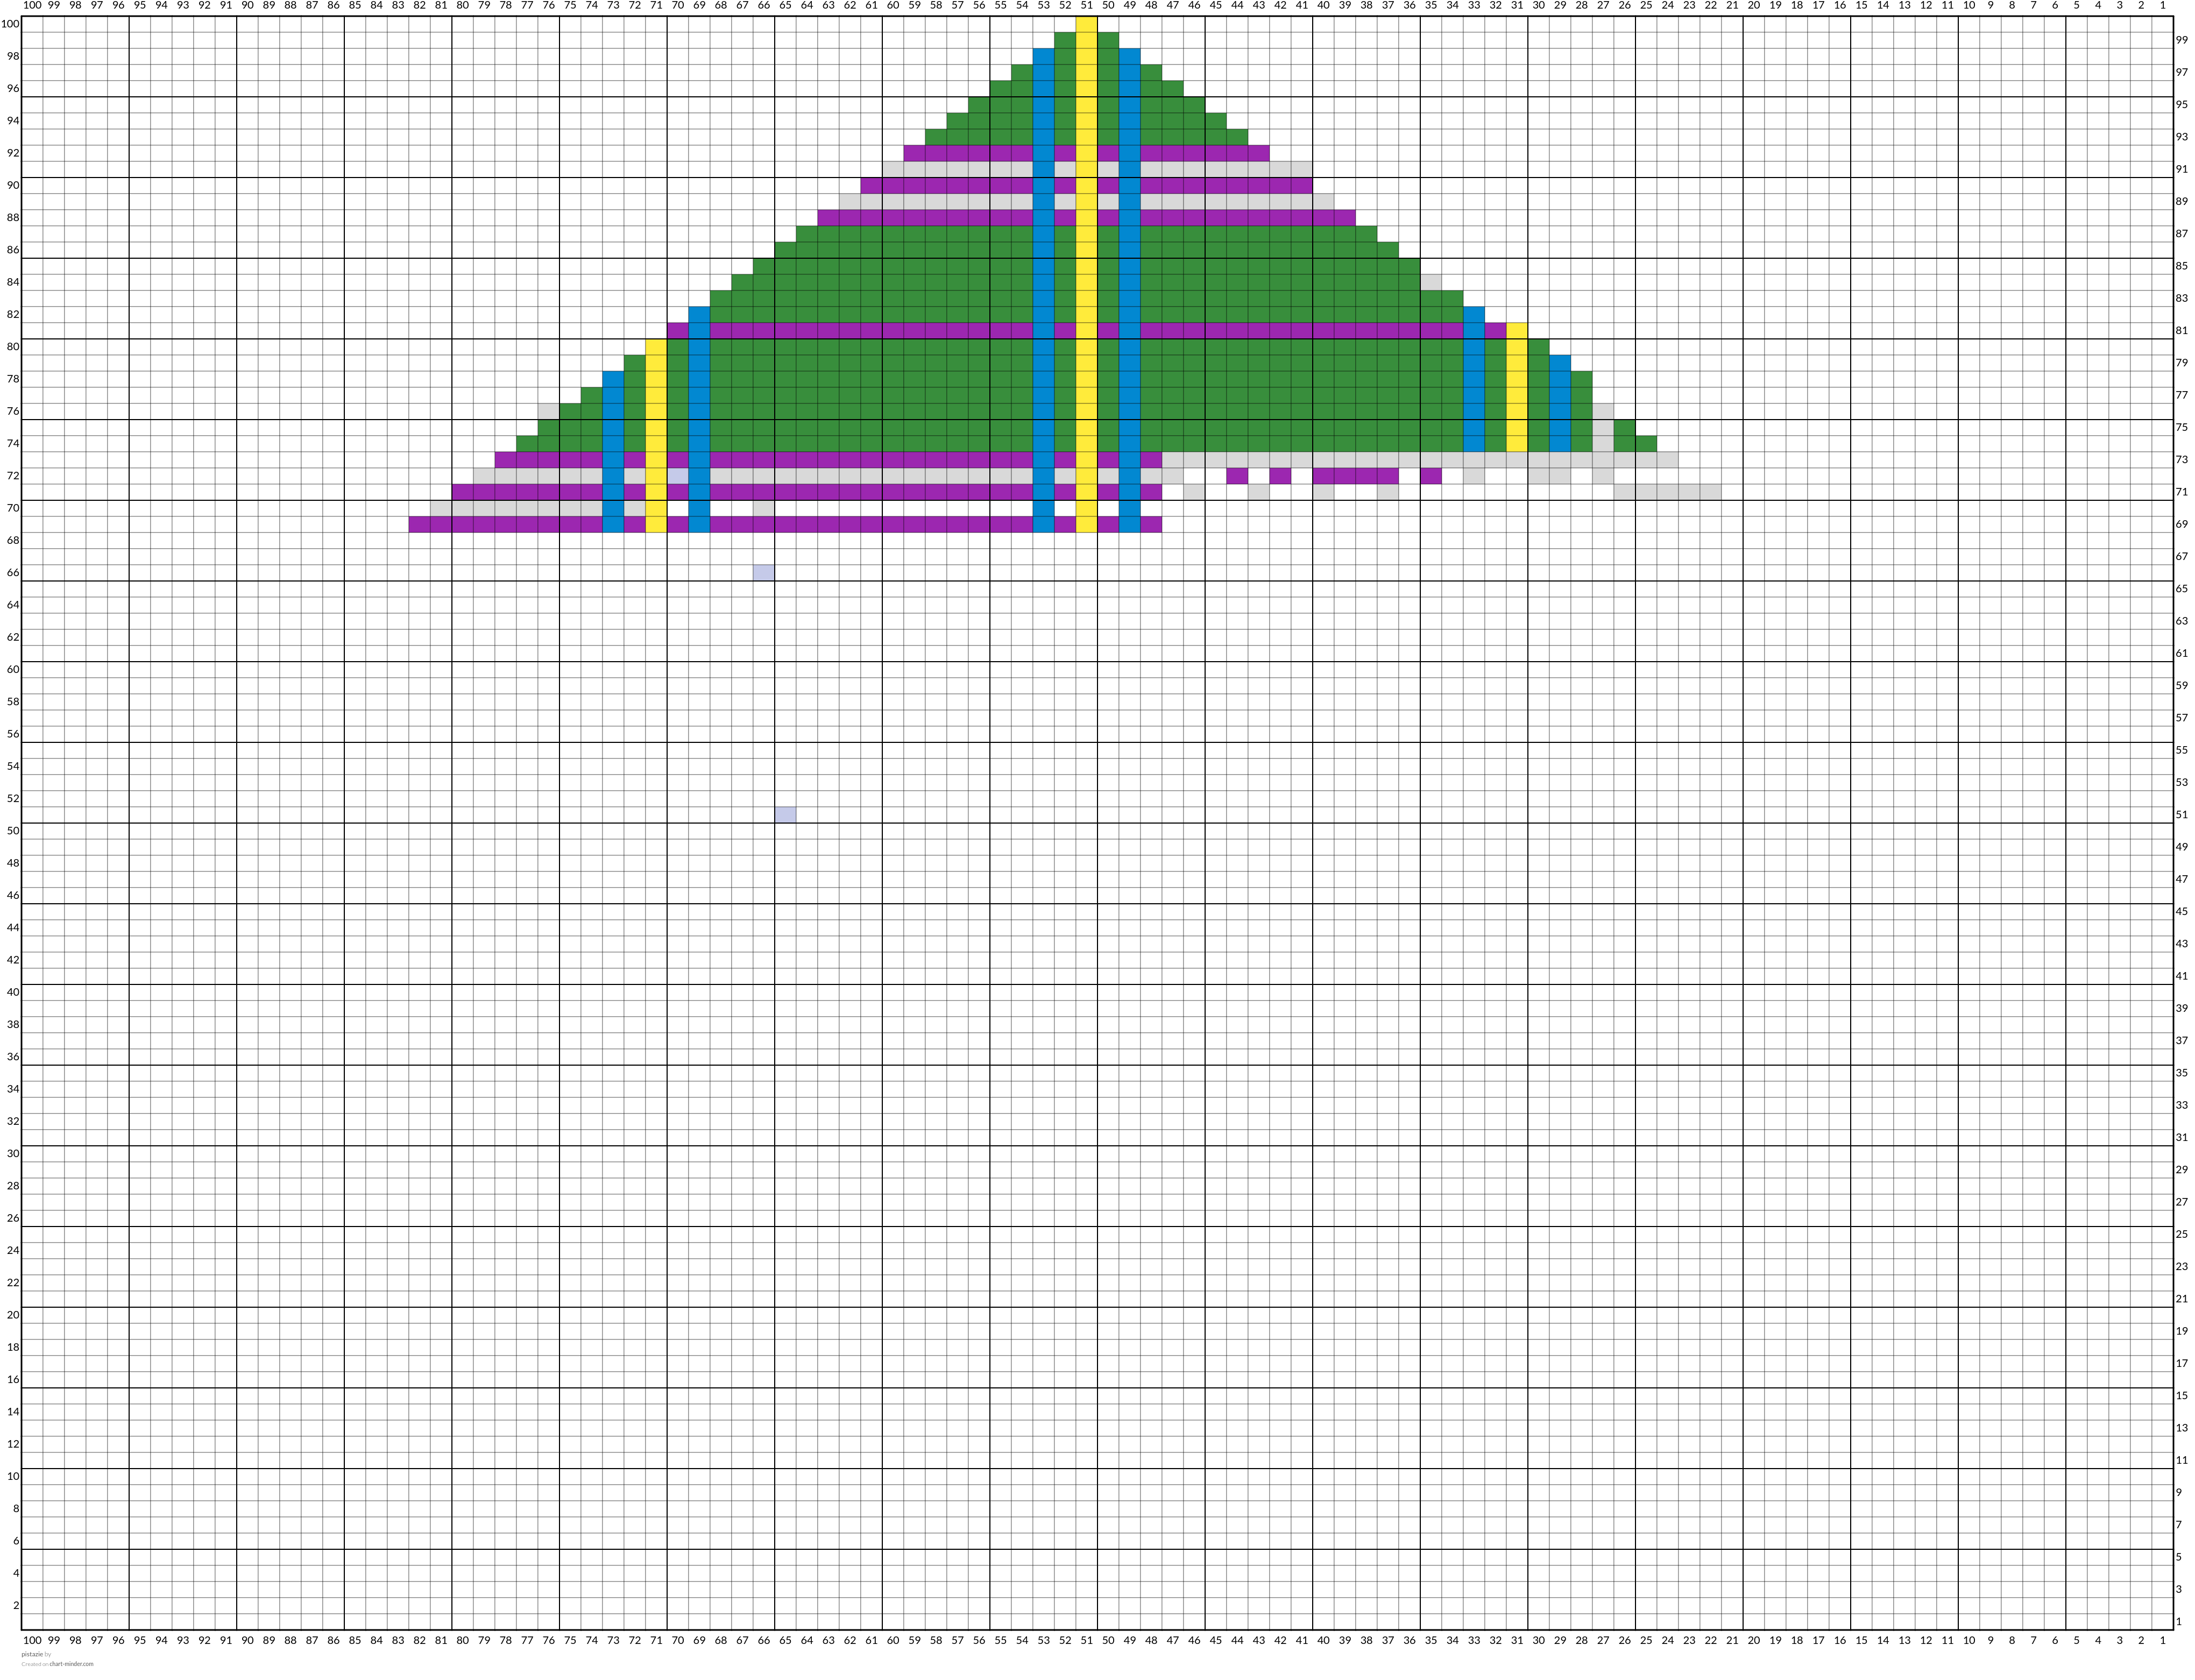Click row number 72 on the left axis
This screenshot has width=2195, height=1680.
(13, 475)
